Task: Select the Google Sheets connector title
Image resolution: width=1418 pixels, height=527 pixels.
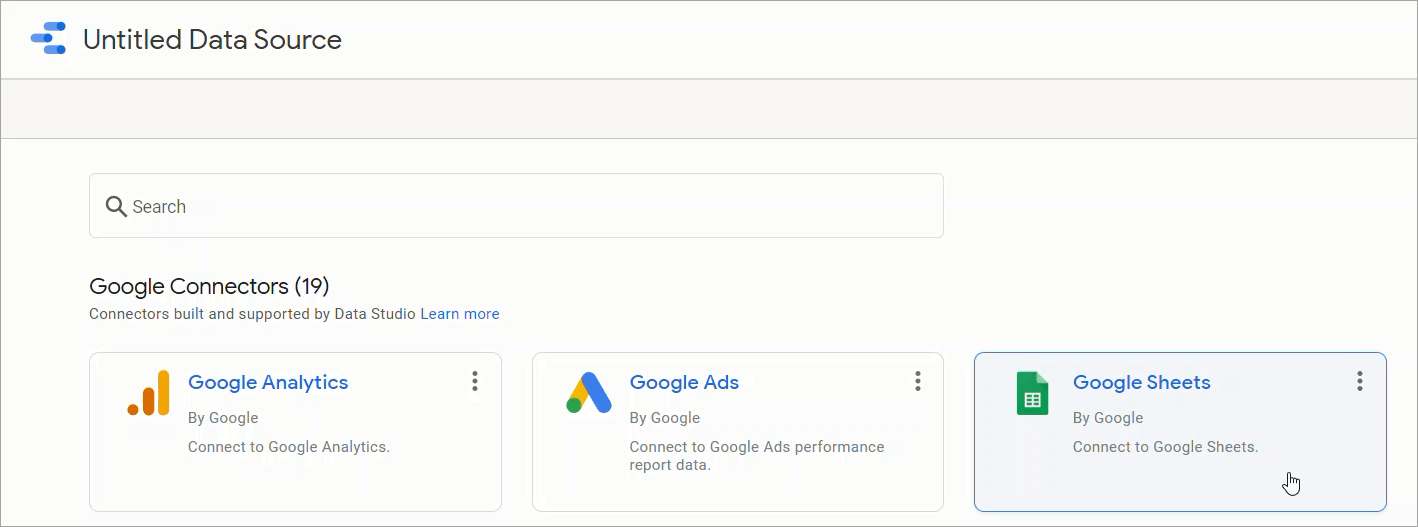Action: 1141,382
